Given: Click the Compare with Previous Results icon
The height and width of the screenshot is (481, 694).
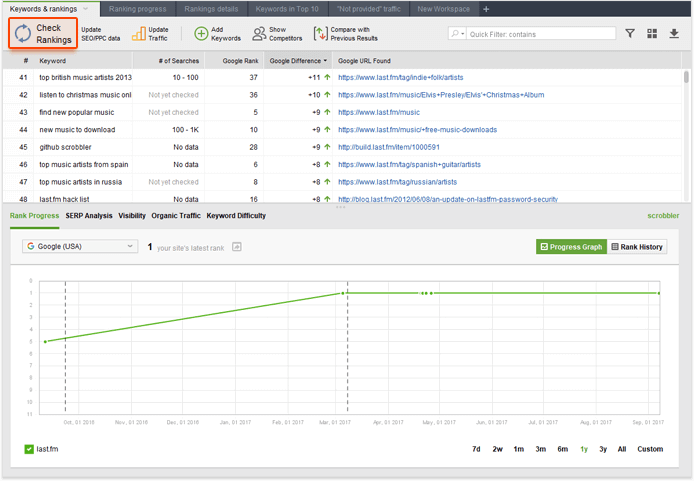Looking at the screenshot, I should click(x=320, y=34).
